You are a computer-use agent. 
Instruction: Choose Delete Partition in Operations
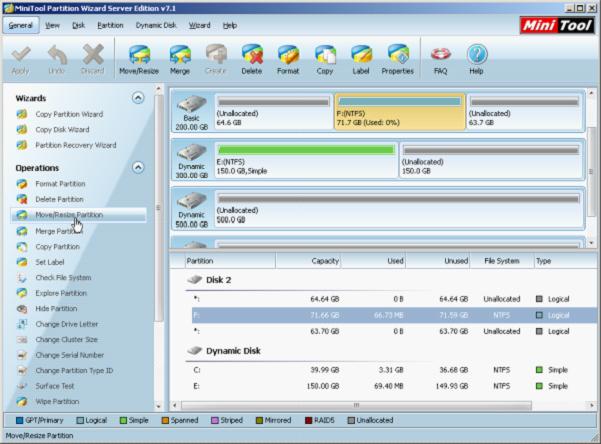[59, 199]
